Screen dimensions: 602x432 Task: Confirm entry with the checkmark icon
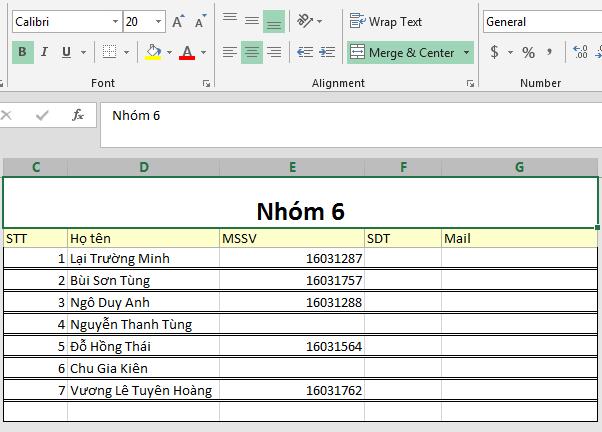coord(42,115)
